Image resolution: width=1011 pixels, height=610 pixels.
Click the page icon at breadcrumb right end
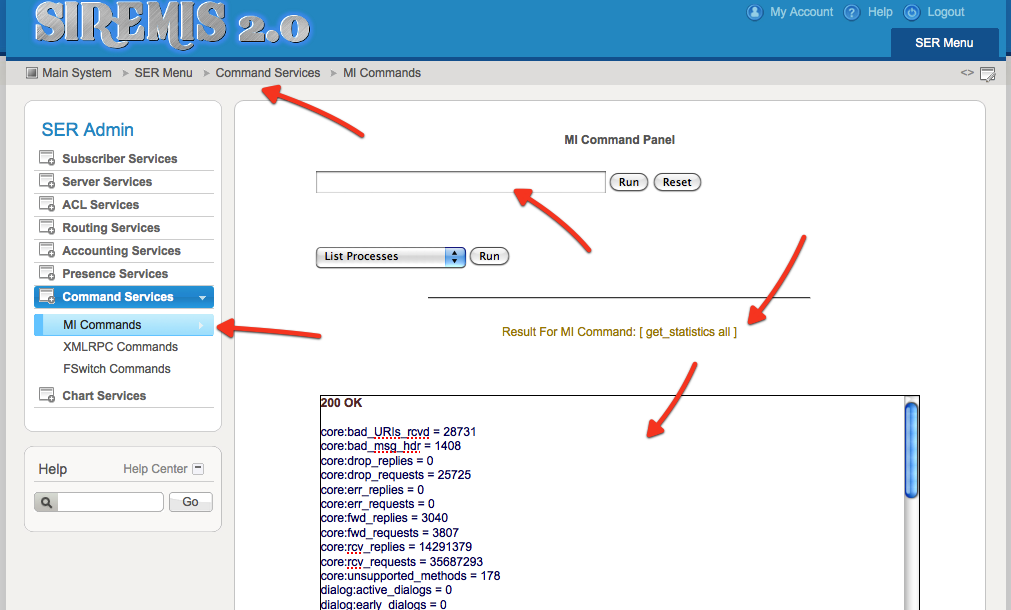click(x=987, y=74)
